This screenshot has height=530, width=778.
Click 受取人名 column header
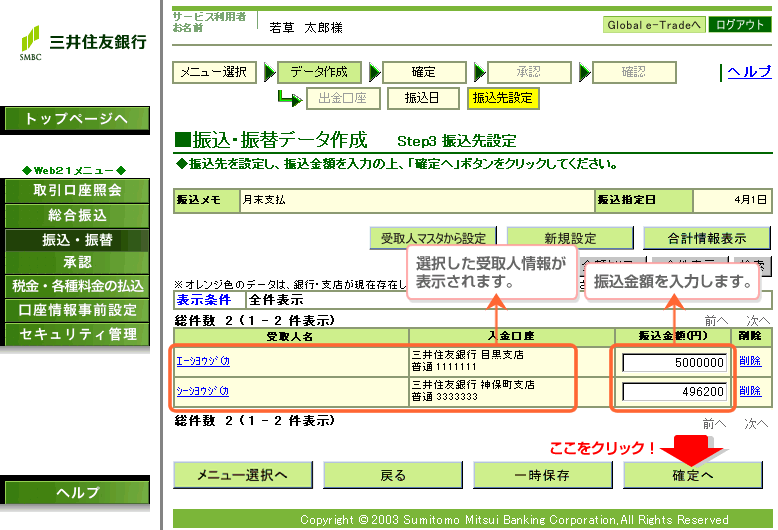click(290, 336)
